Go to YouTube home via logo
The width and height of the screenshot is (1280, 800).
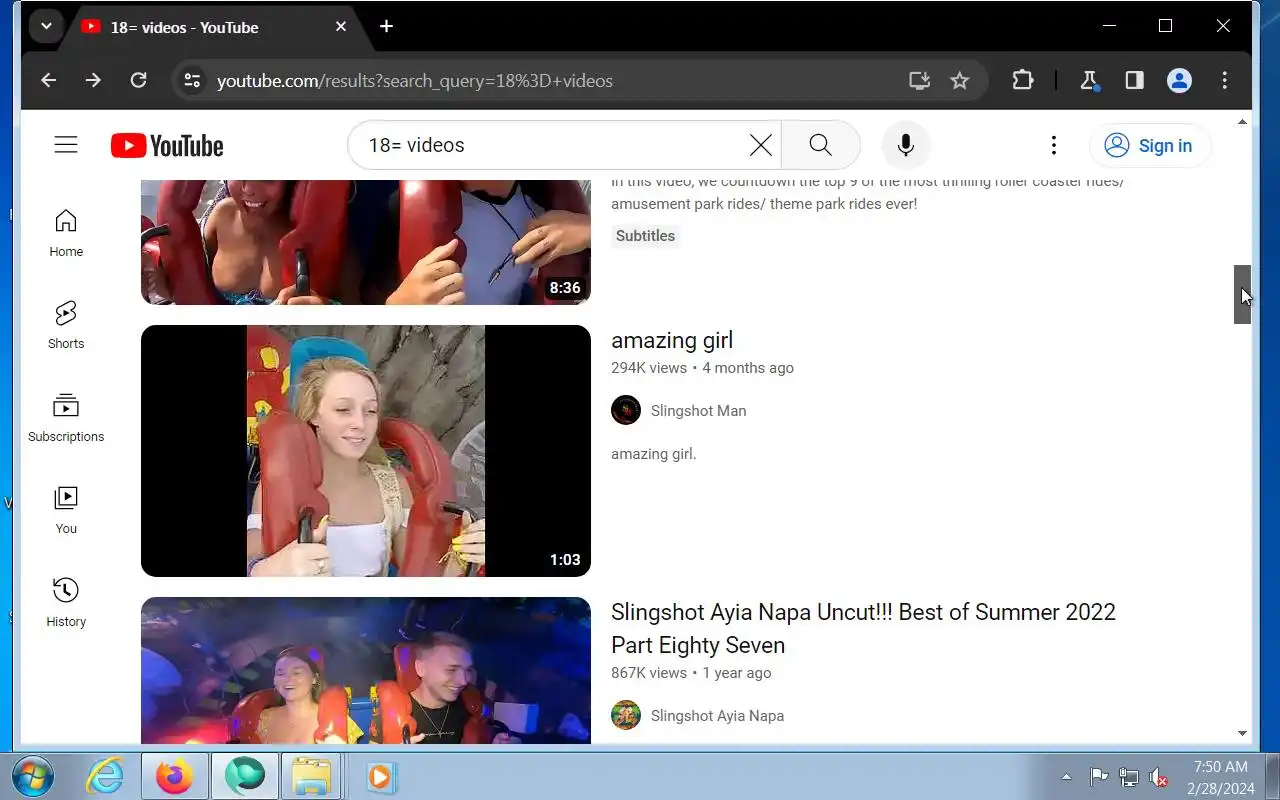pos(167,146)
